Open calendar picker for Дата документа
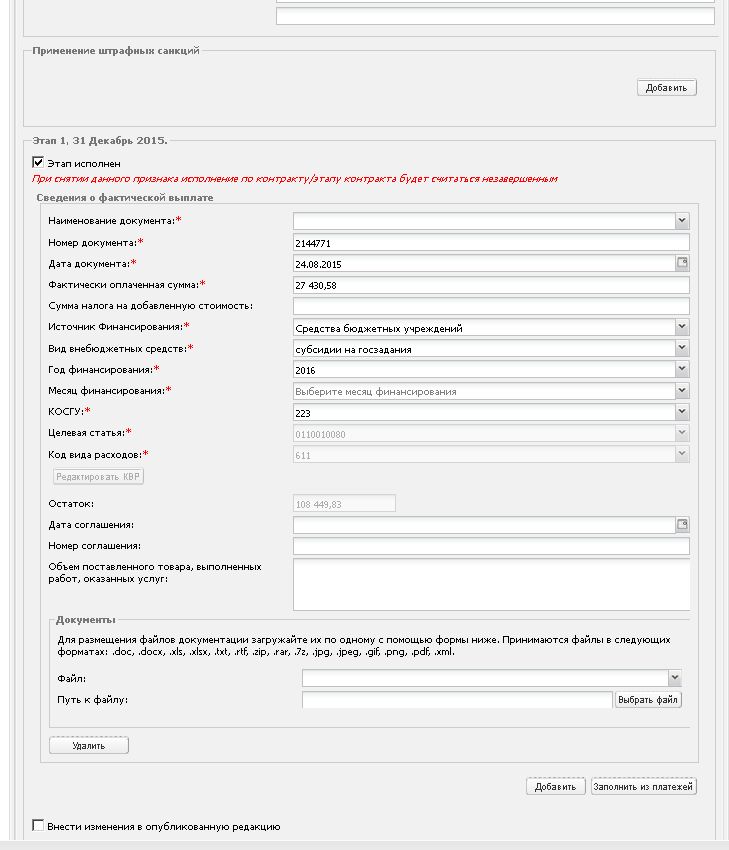 point(682,263)
